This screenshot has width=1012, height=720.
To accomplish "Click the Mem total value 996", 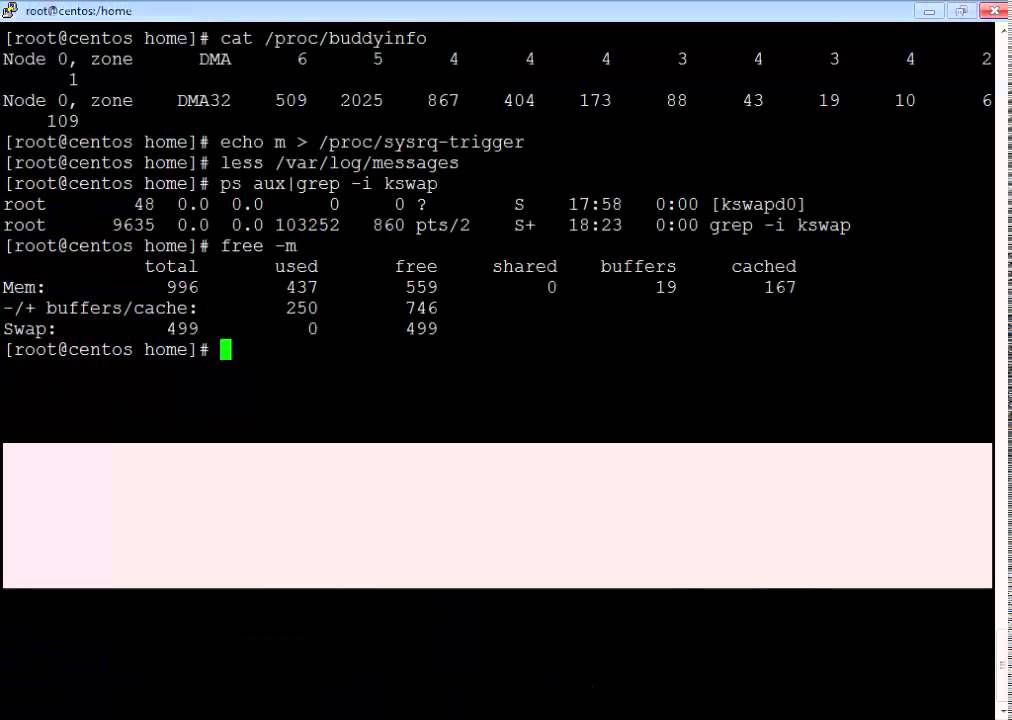I will pos(182,287).
